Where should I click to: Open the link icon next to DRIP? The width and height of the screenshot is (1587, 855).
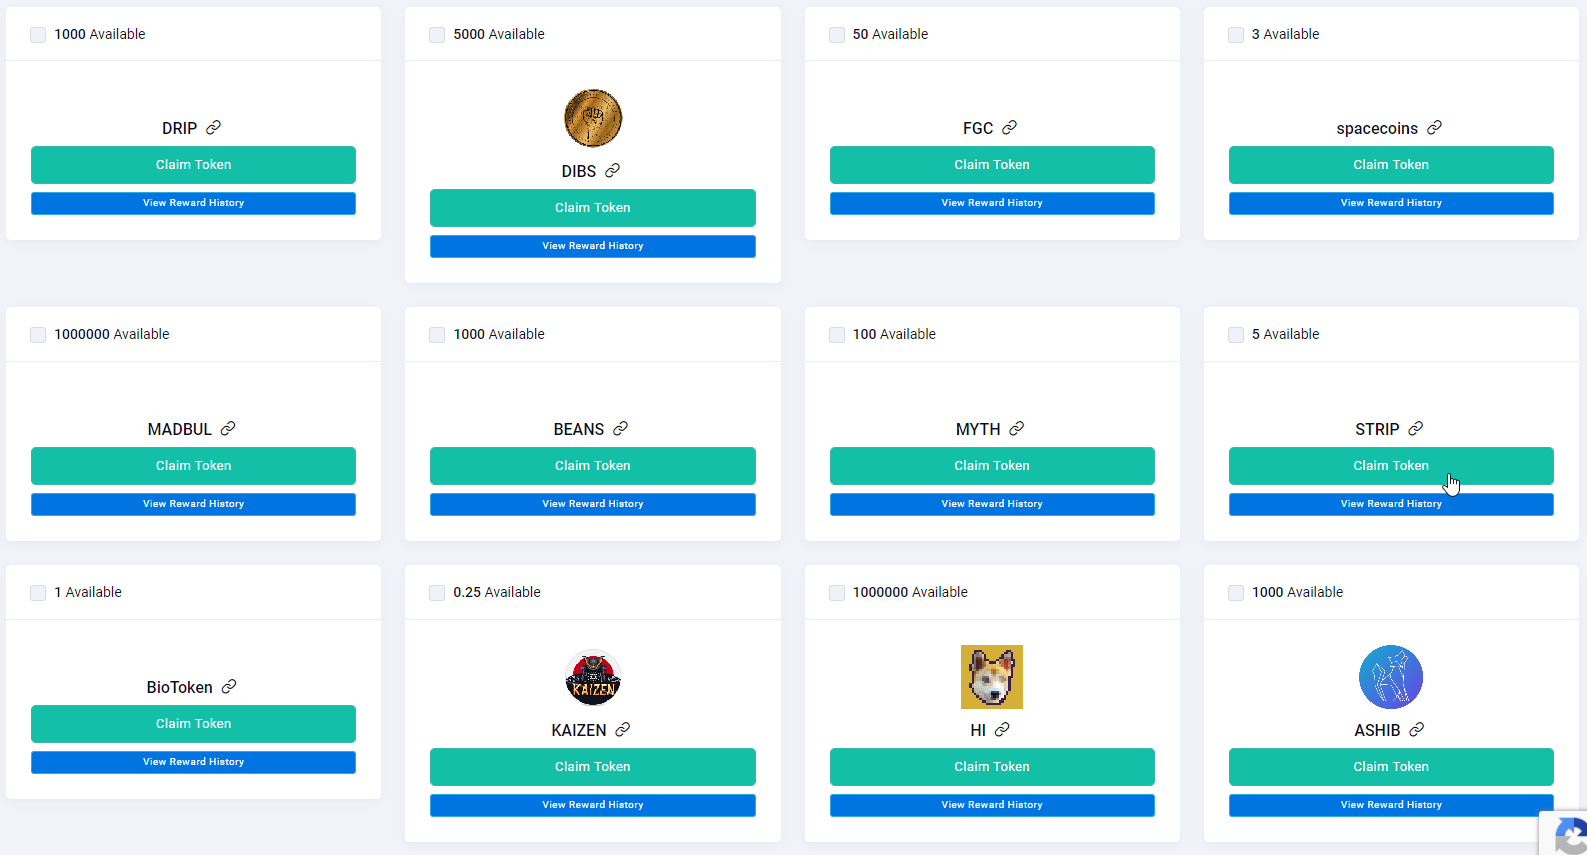tap(213, 128)
